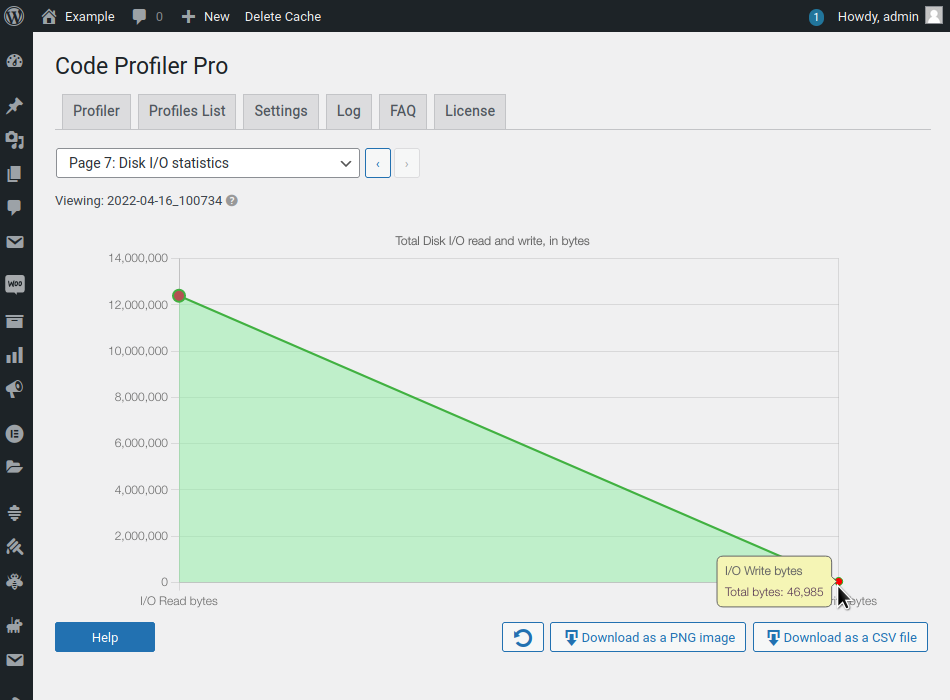This screenshot has width=950, height=700.
Task: Click the I/O Write bytes red data point
Action: point(839,581)
